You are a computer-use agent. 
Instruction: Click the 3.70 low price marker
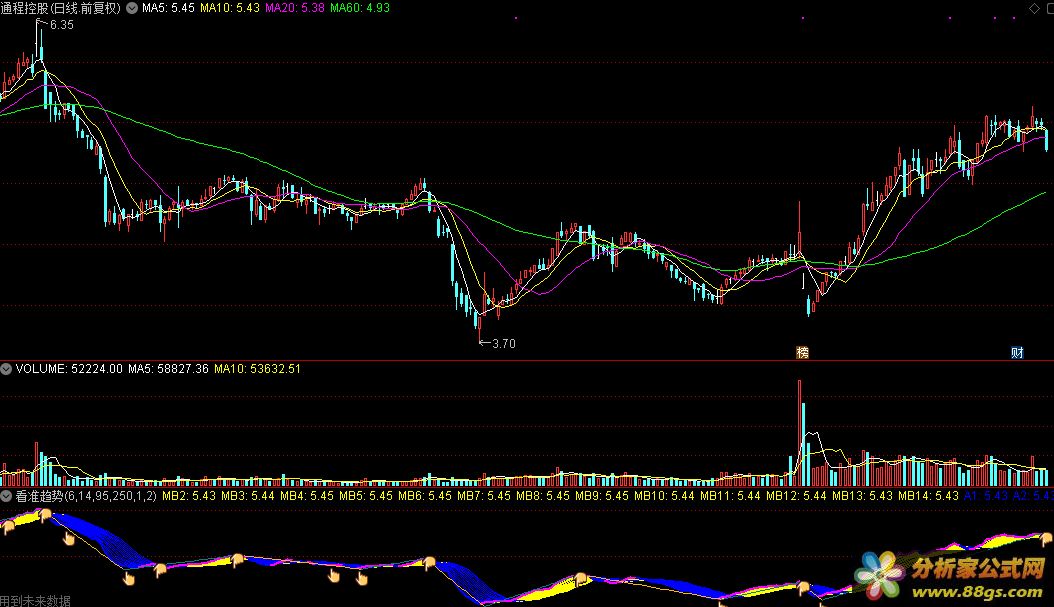point(503,343)
